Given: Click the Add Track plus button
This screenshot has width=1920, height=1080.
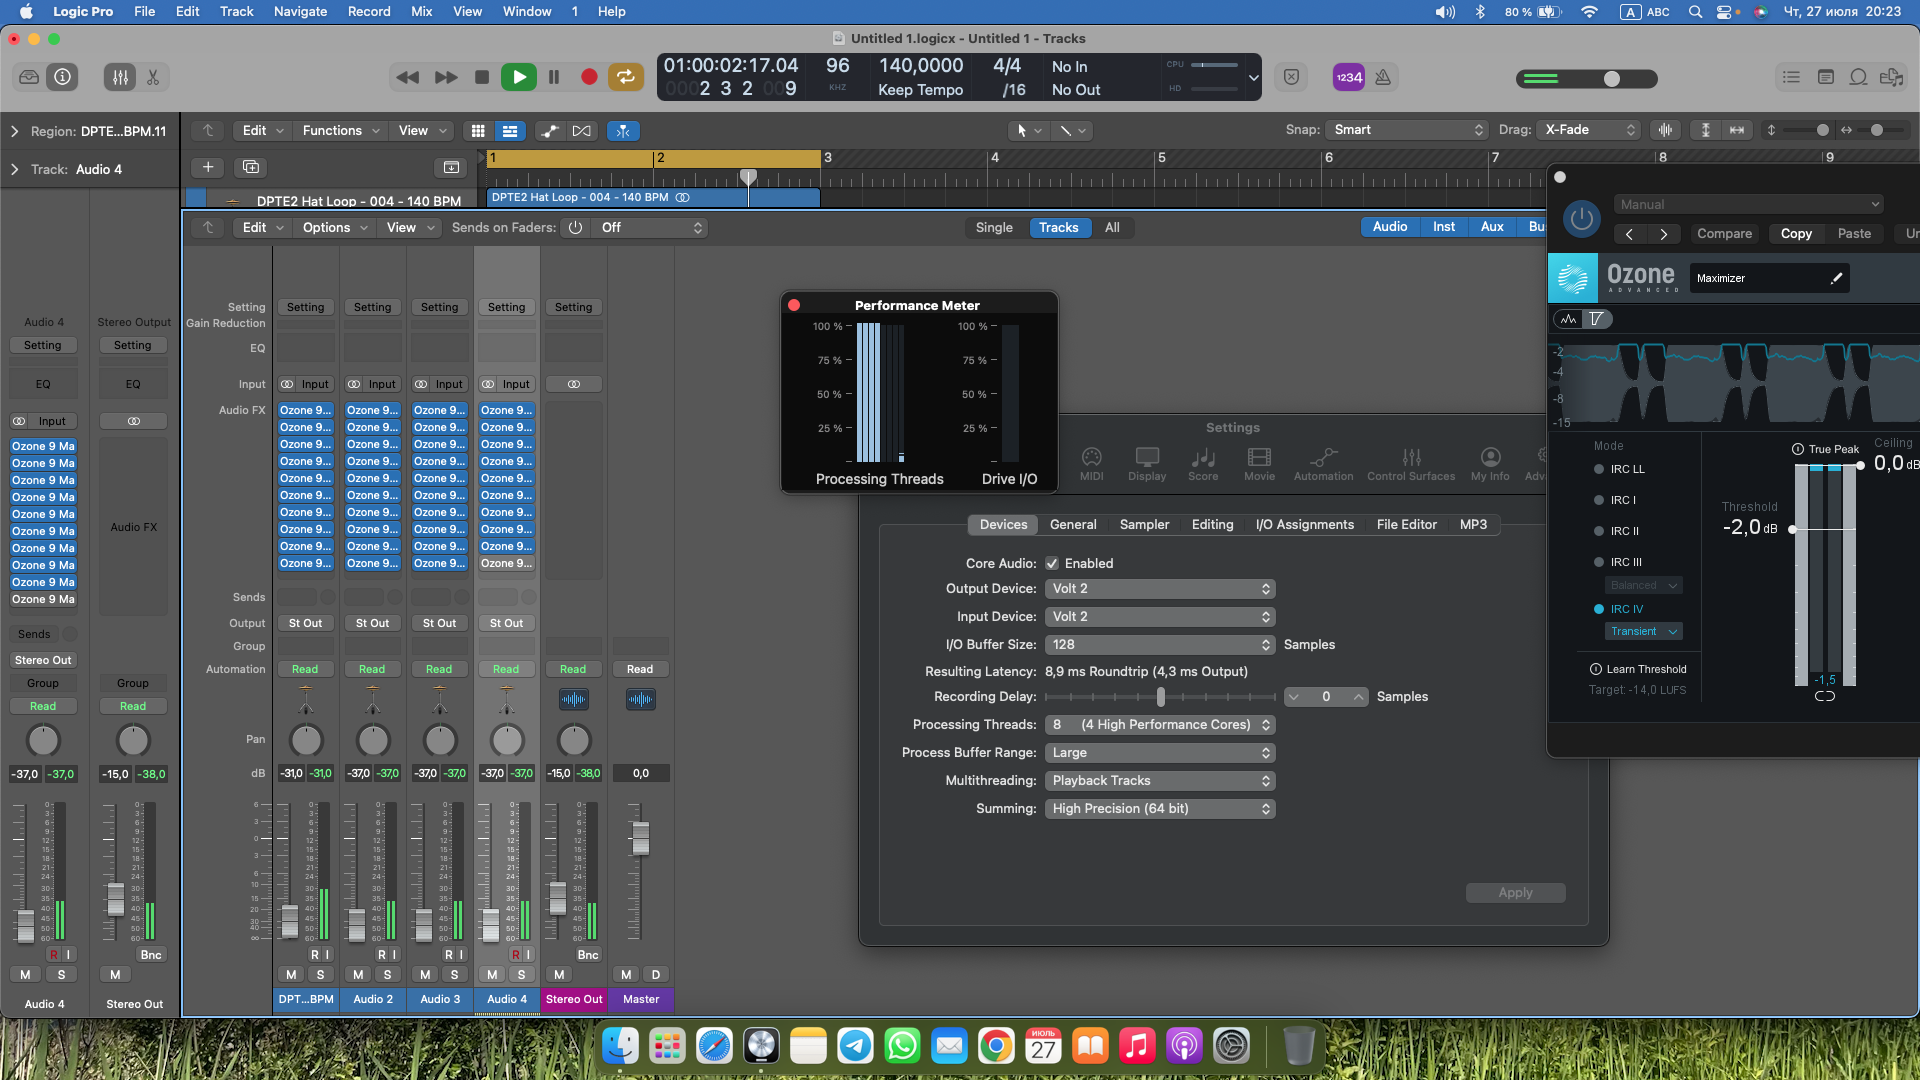Looking at the screenshot, I should click(208, 167).
